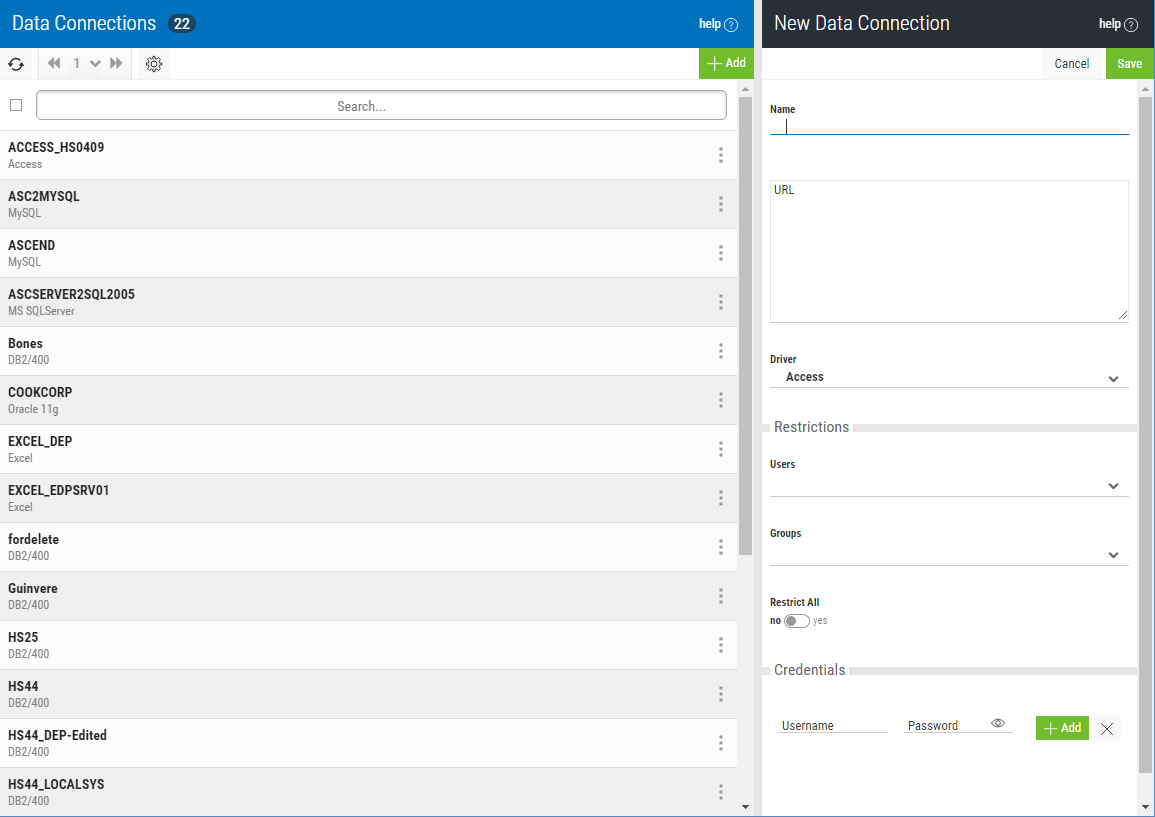The height and width of the screenshot is (817, 1155).
Task: Go to previous page with rewind arrows
Action: click(x=54, y=64)
